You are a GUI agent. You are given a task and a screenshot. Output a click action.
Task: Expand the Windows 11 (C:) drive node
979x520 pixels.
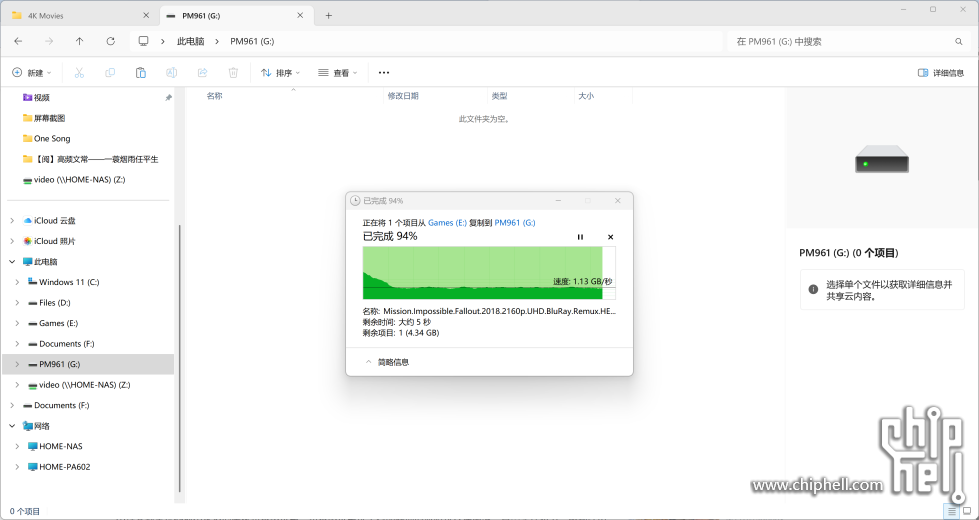pos(17,282)
